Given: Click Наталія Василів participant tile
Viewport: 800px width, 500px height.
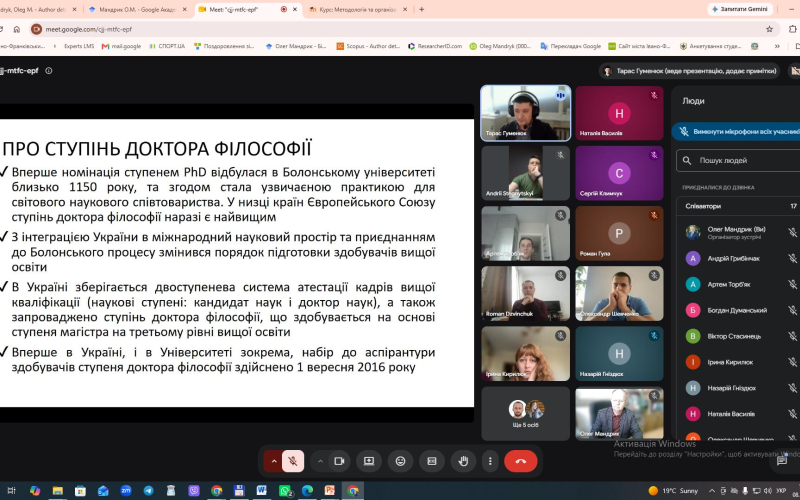Looking at the screenshot, I should [619, 113].
